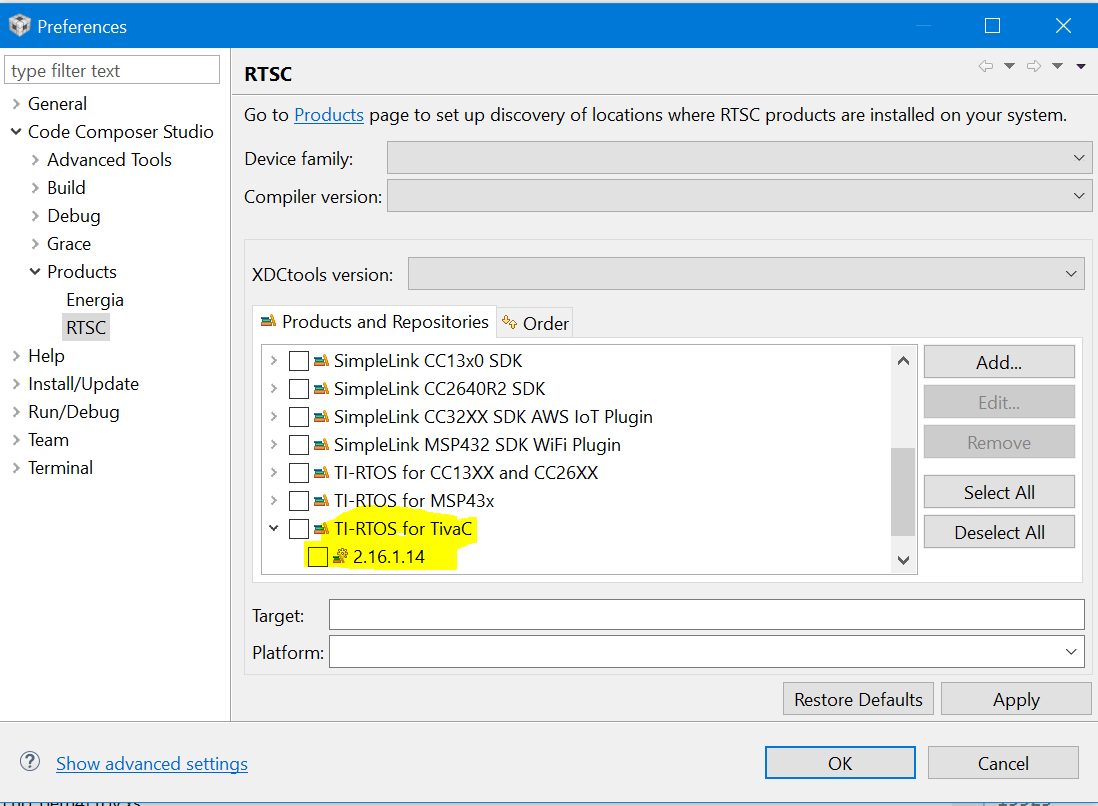Click the product list scroll up arrow

(903, 361)
